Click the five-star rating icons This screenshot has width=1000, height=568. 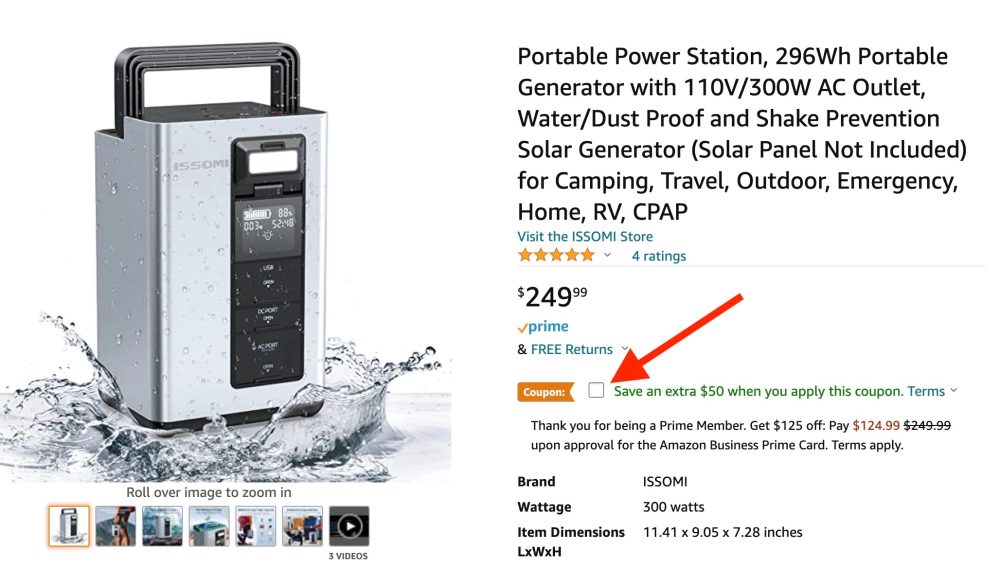(x=555, y=256)
